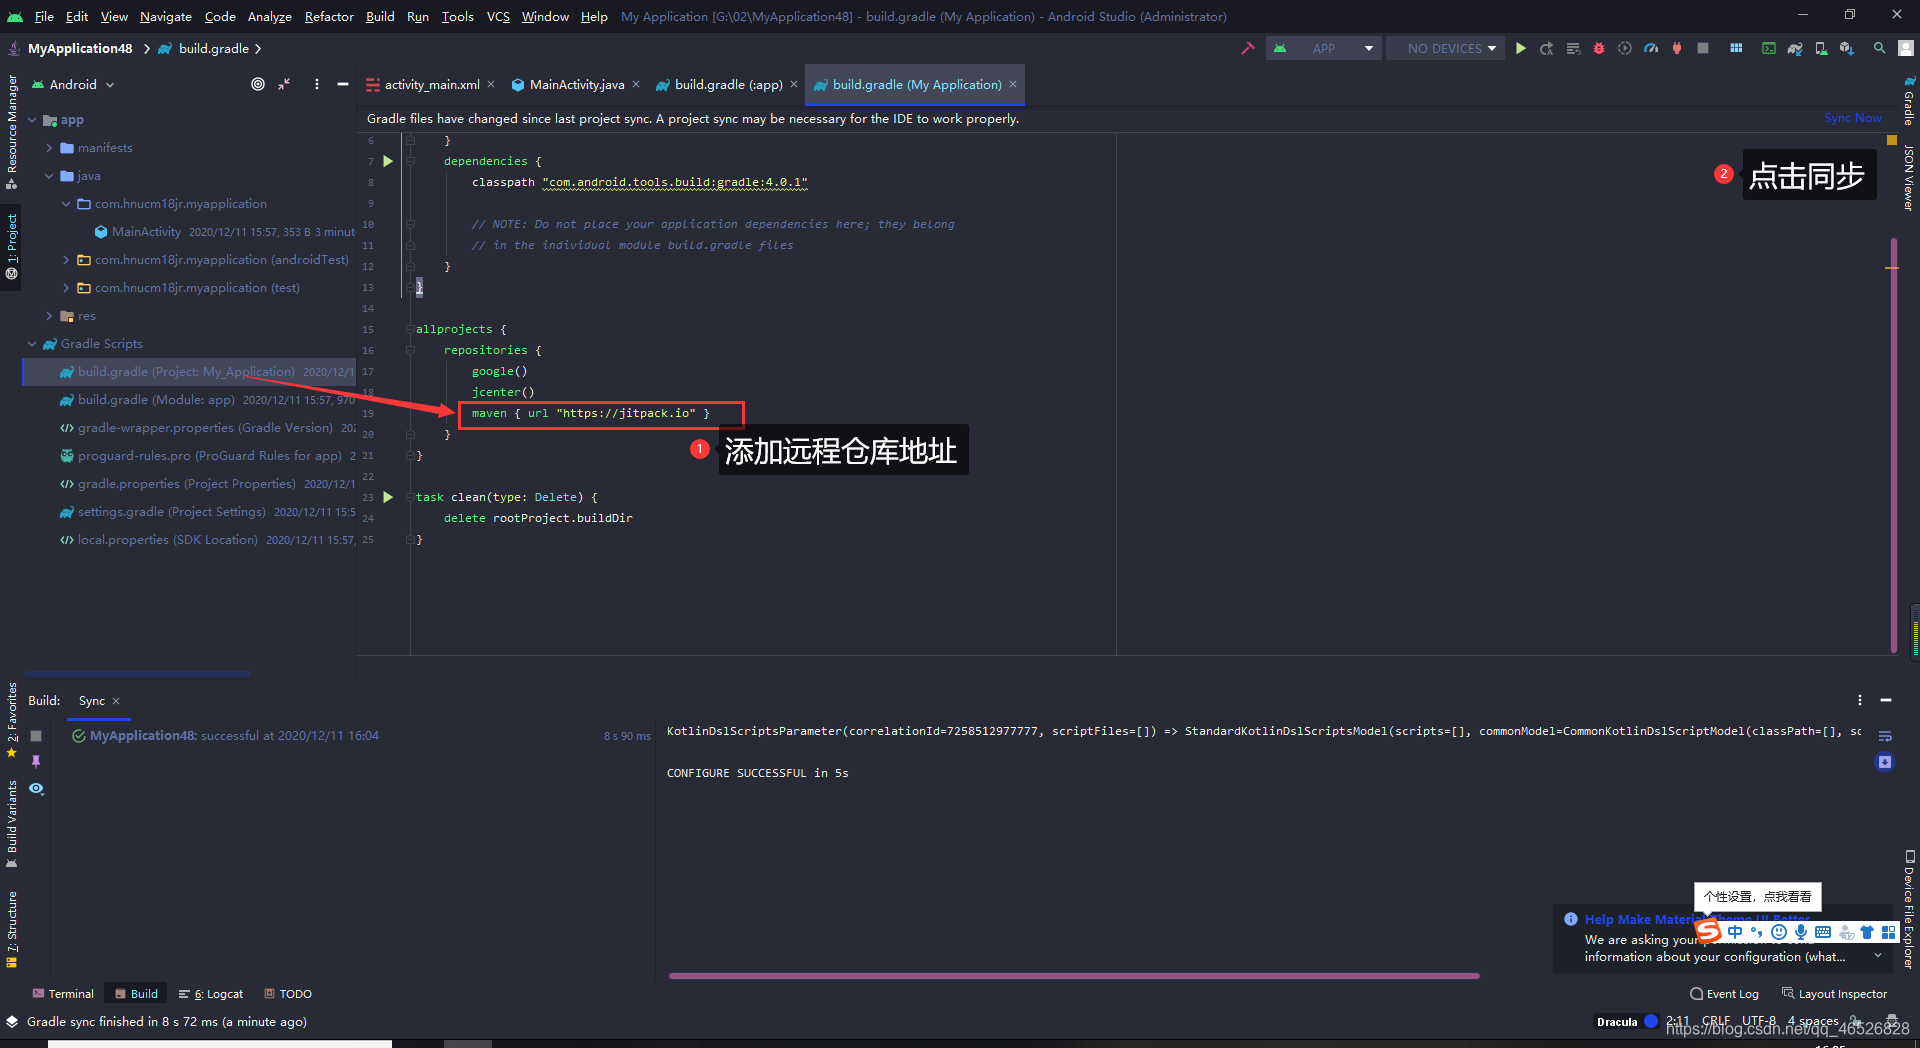Click the Sync Now link
This screenshot has height=1048, width=1920.
tap(1852, 118)
